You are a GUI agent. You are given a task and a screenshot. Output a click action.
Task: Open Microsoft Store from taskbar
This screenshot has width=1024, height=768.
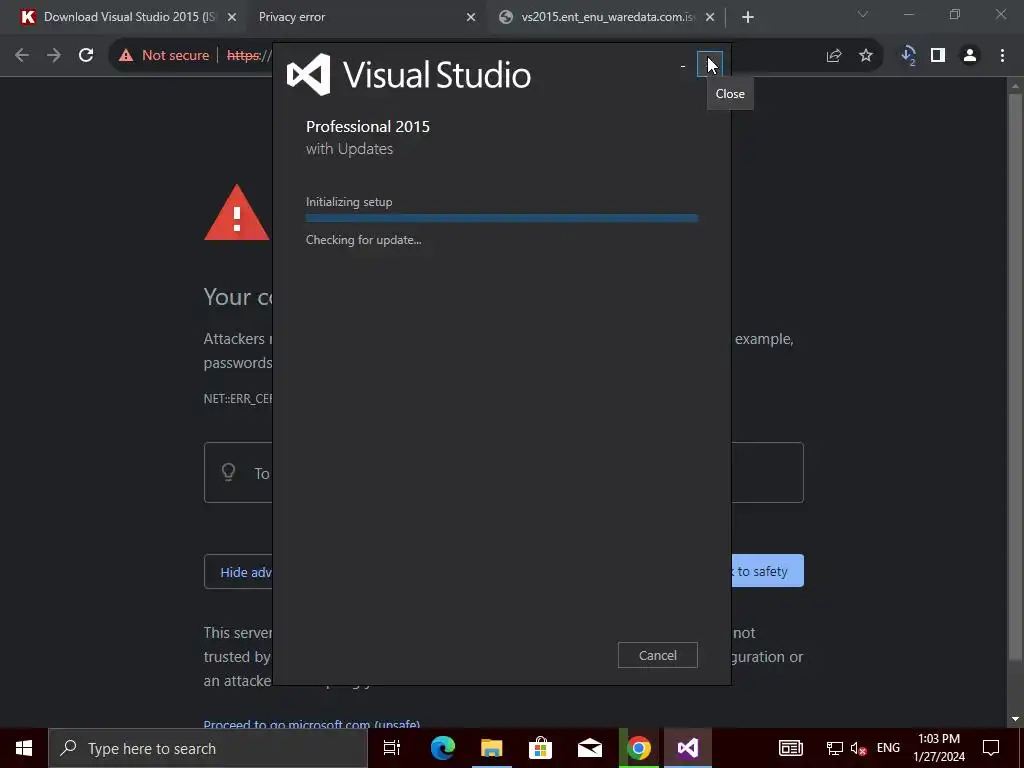point(541,748)
